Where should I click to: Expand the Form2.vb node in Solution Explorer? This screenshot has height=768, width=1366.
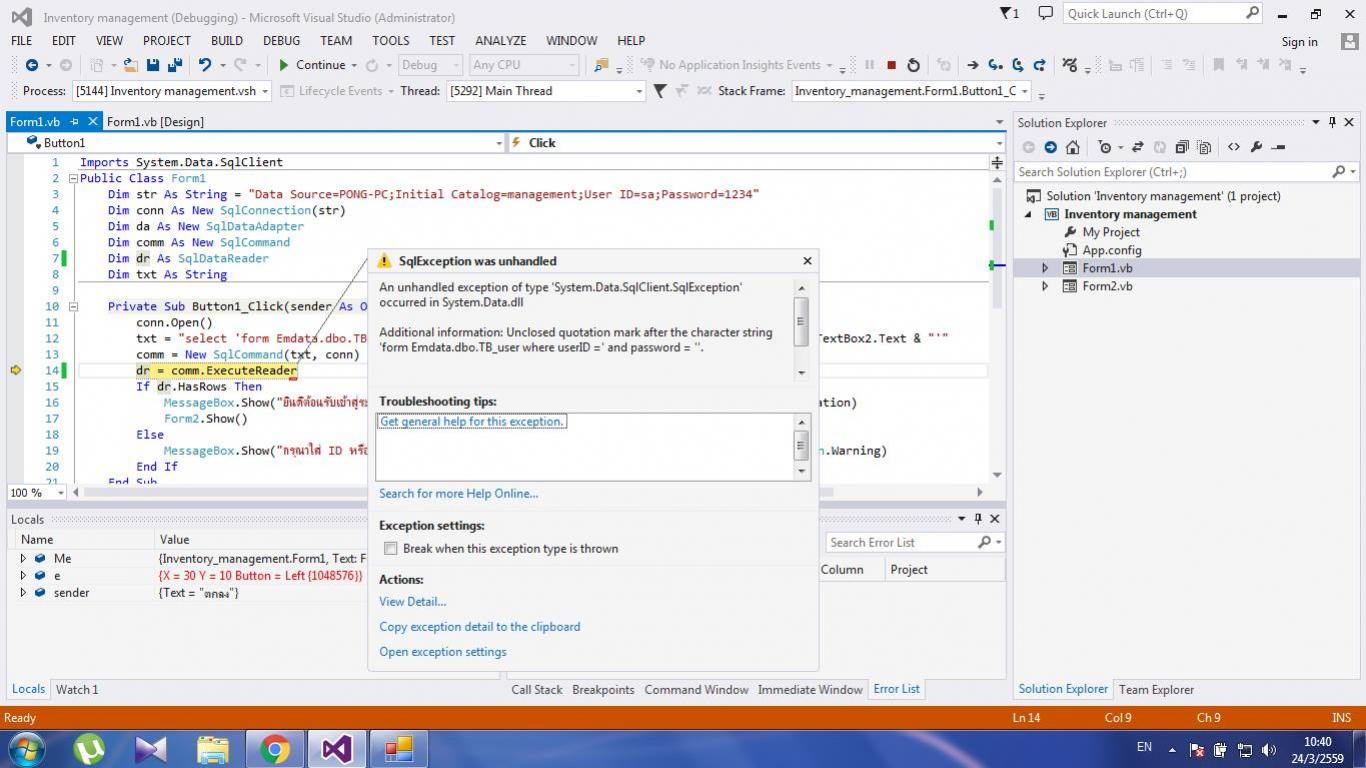pos(1045,286)
